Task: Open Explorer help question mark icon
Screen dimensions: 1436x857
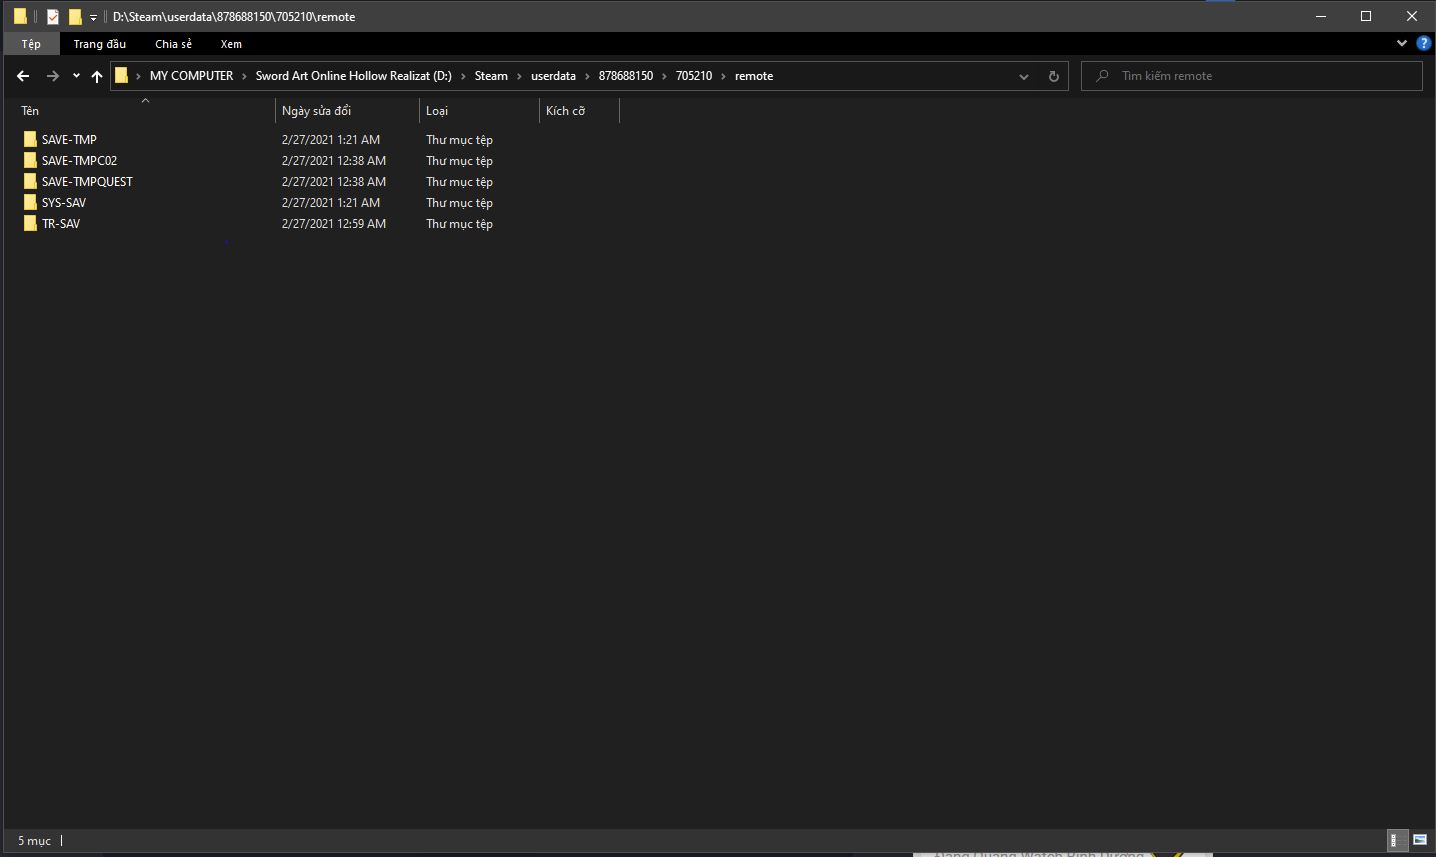Action: click(x=1424, y=44)
